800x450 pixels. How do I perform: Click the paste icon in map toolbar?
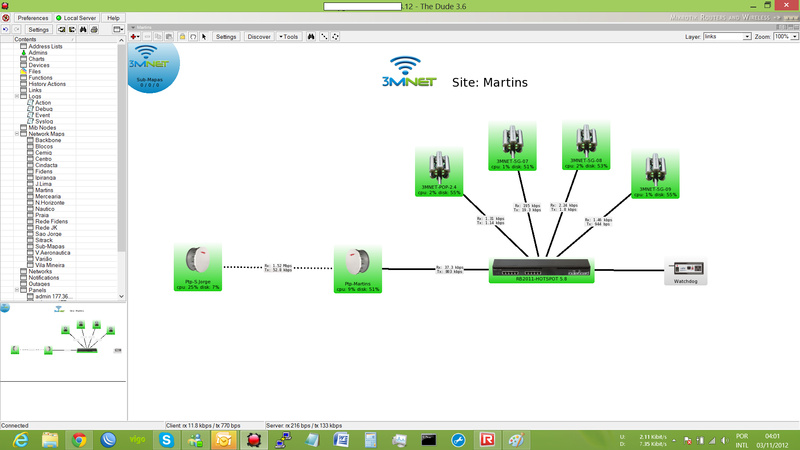pyautogui.click(x=169, y=37)
